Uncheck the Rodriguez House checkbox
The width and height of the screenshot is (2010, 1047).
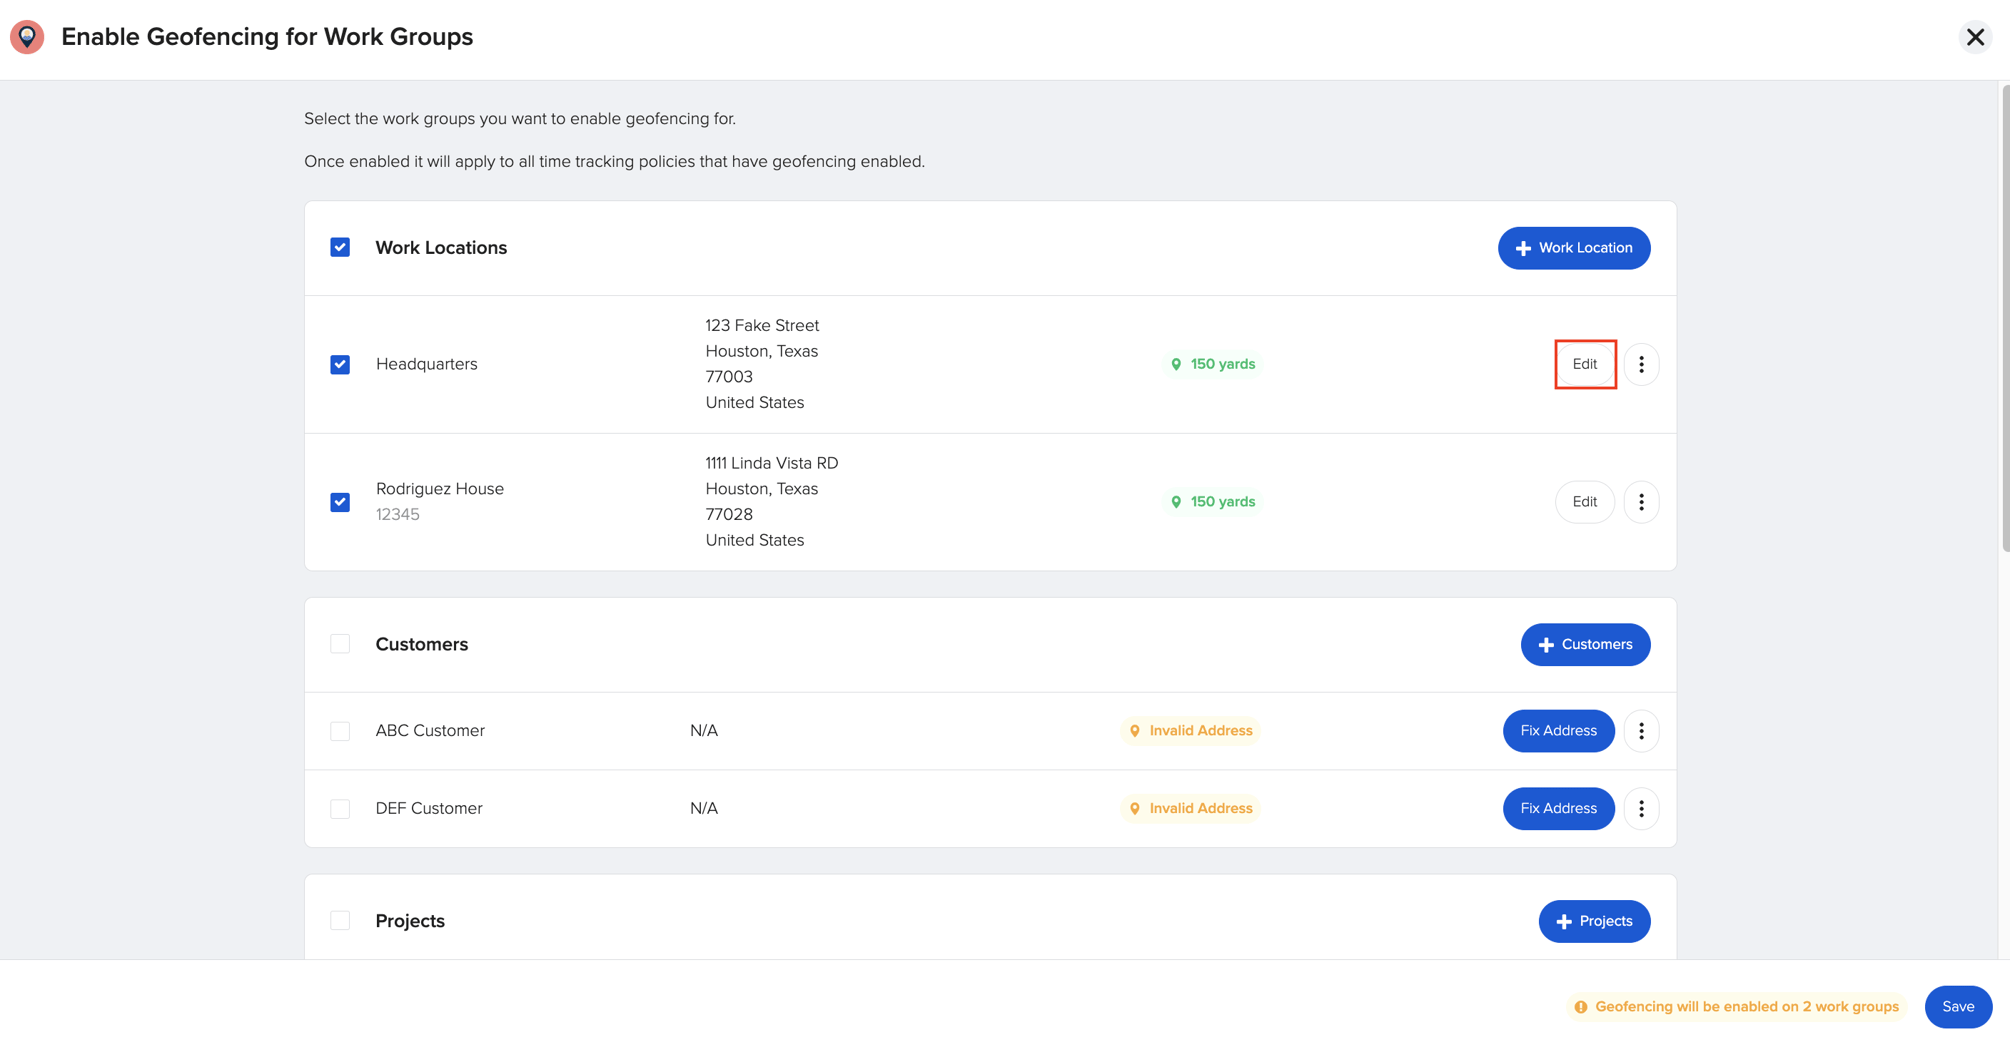(340, 502)
